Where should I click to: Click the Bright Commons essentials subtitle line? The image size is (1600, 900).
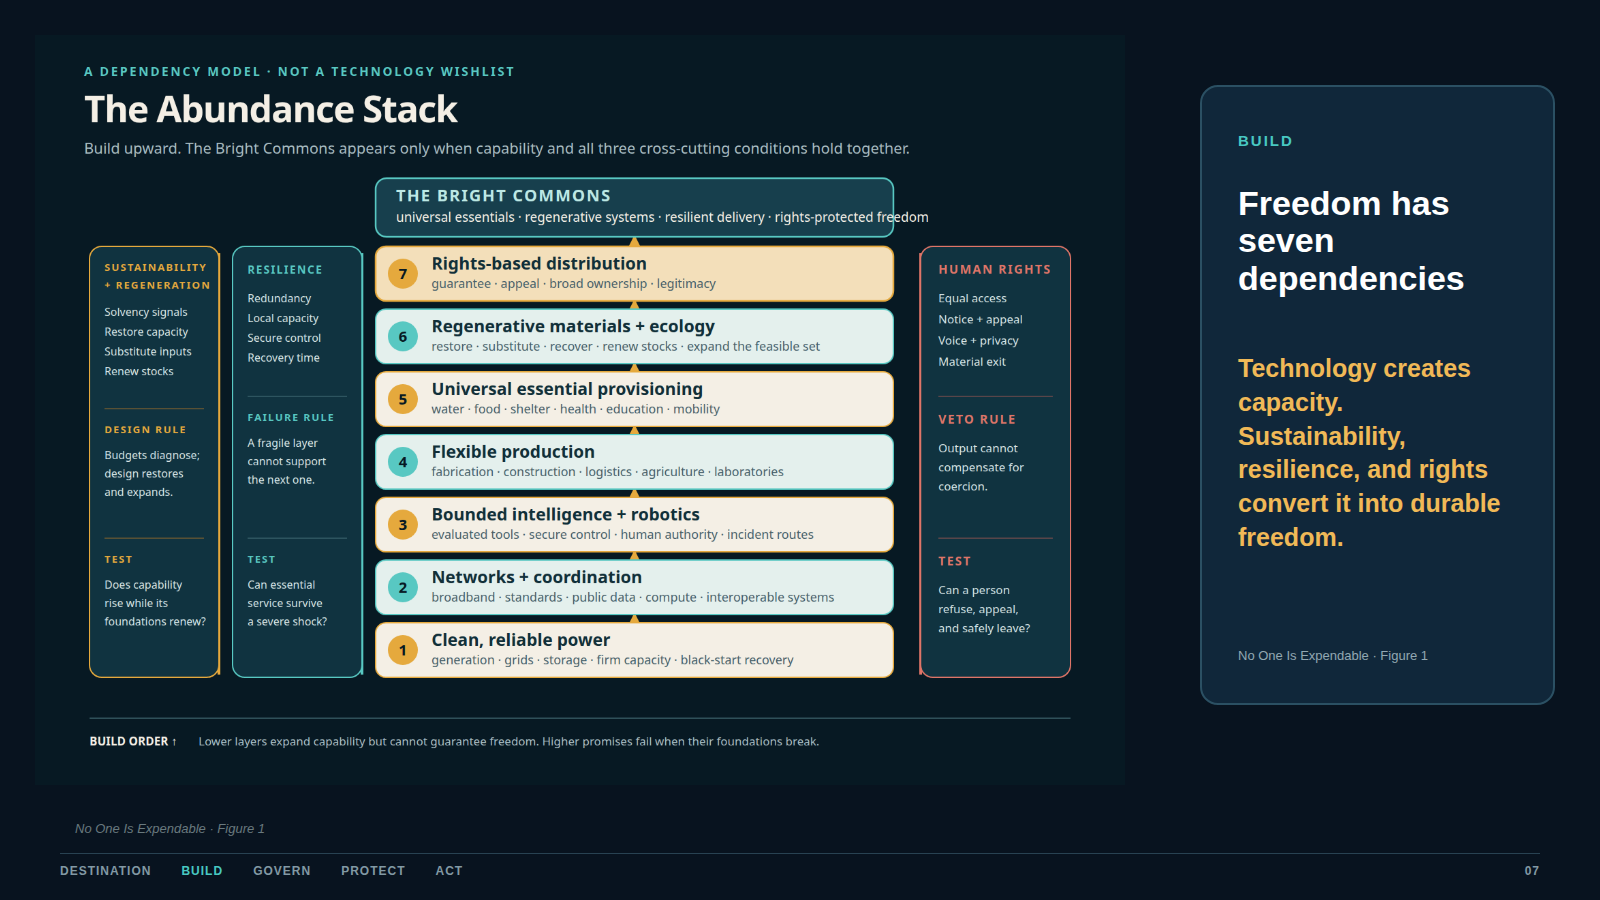tap(662, 217)
